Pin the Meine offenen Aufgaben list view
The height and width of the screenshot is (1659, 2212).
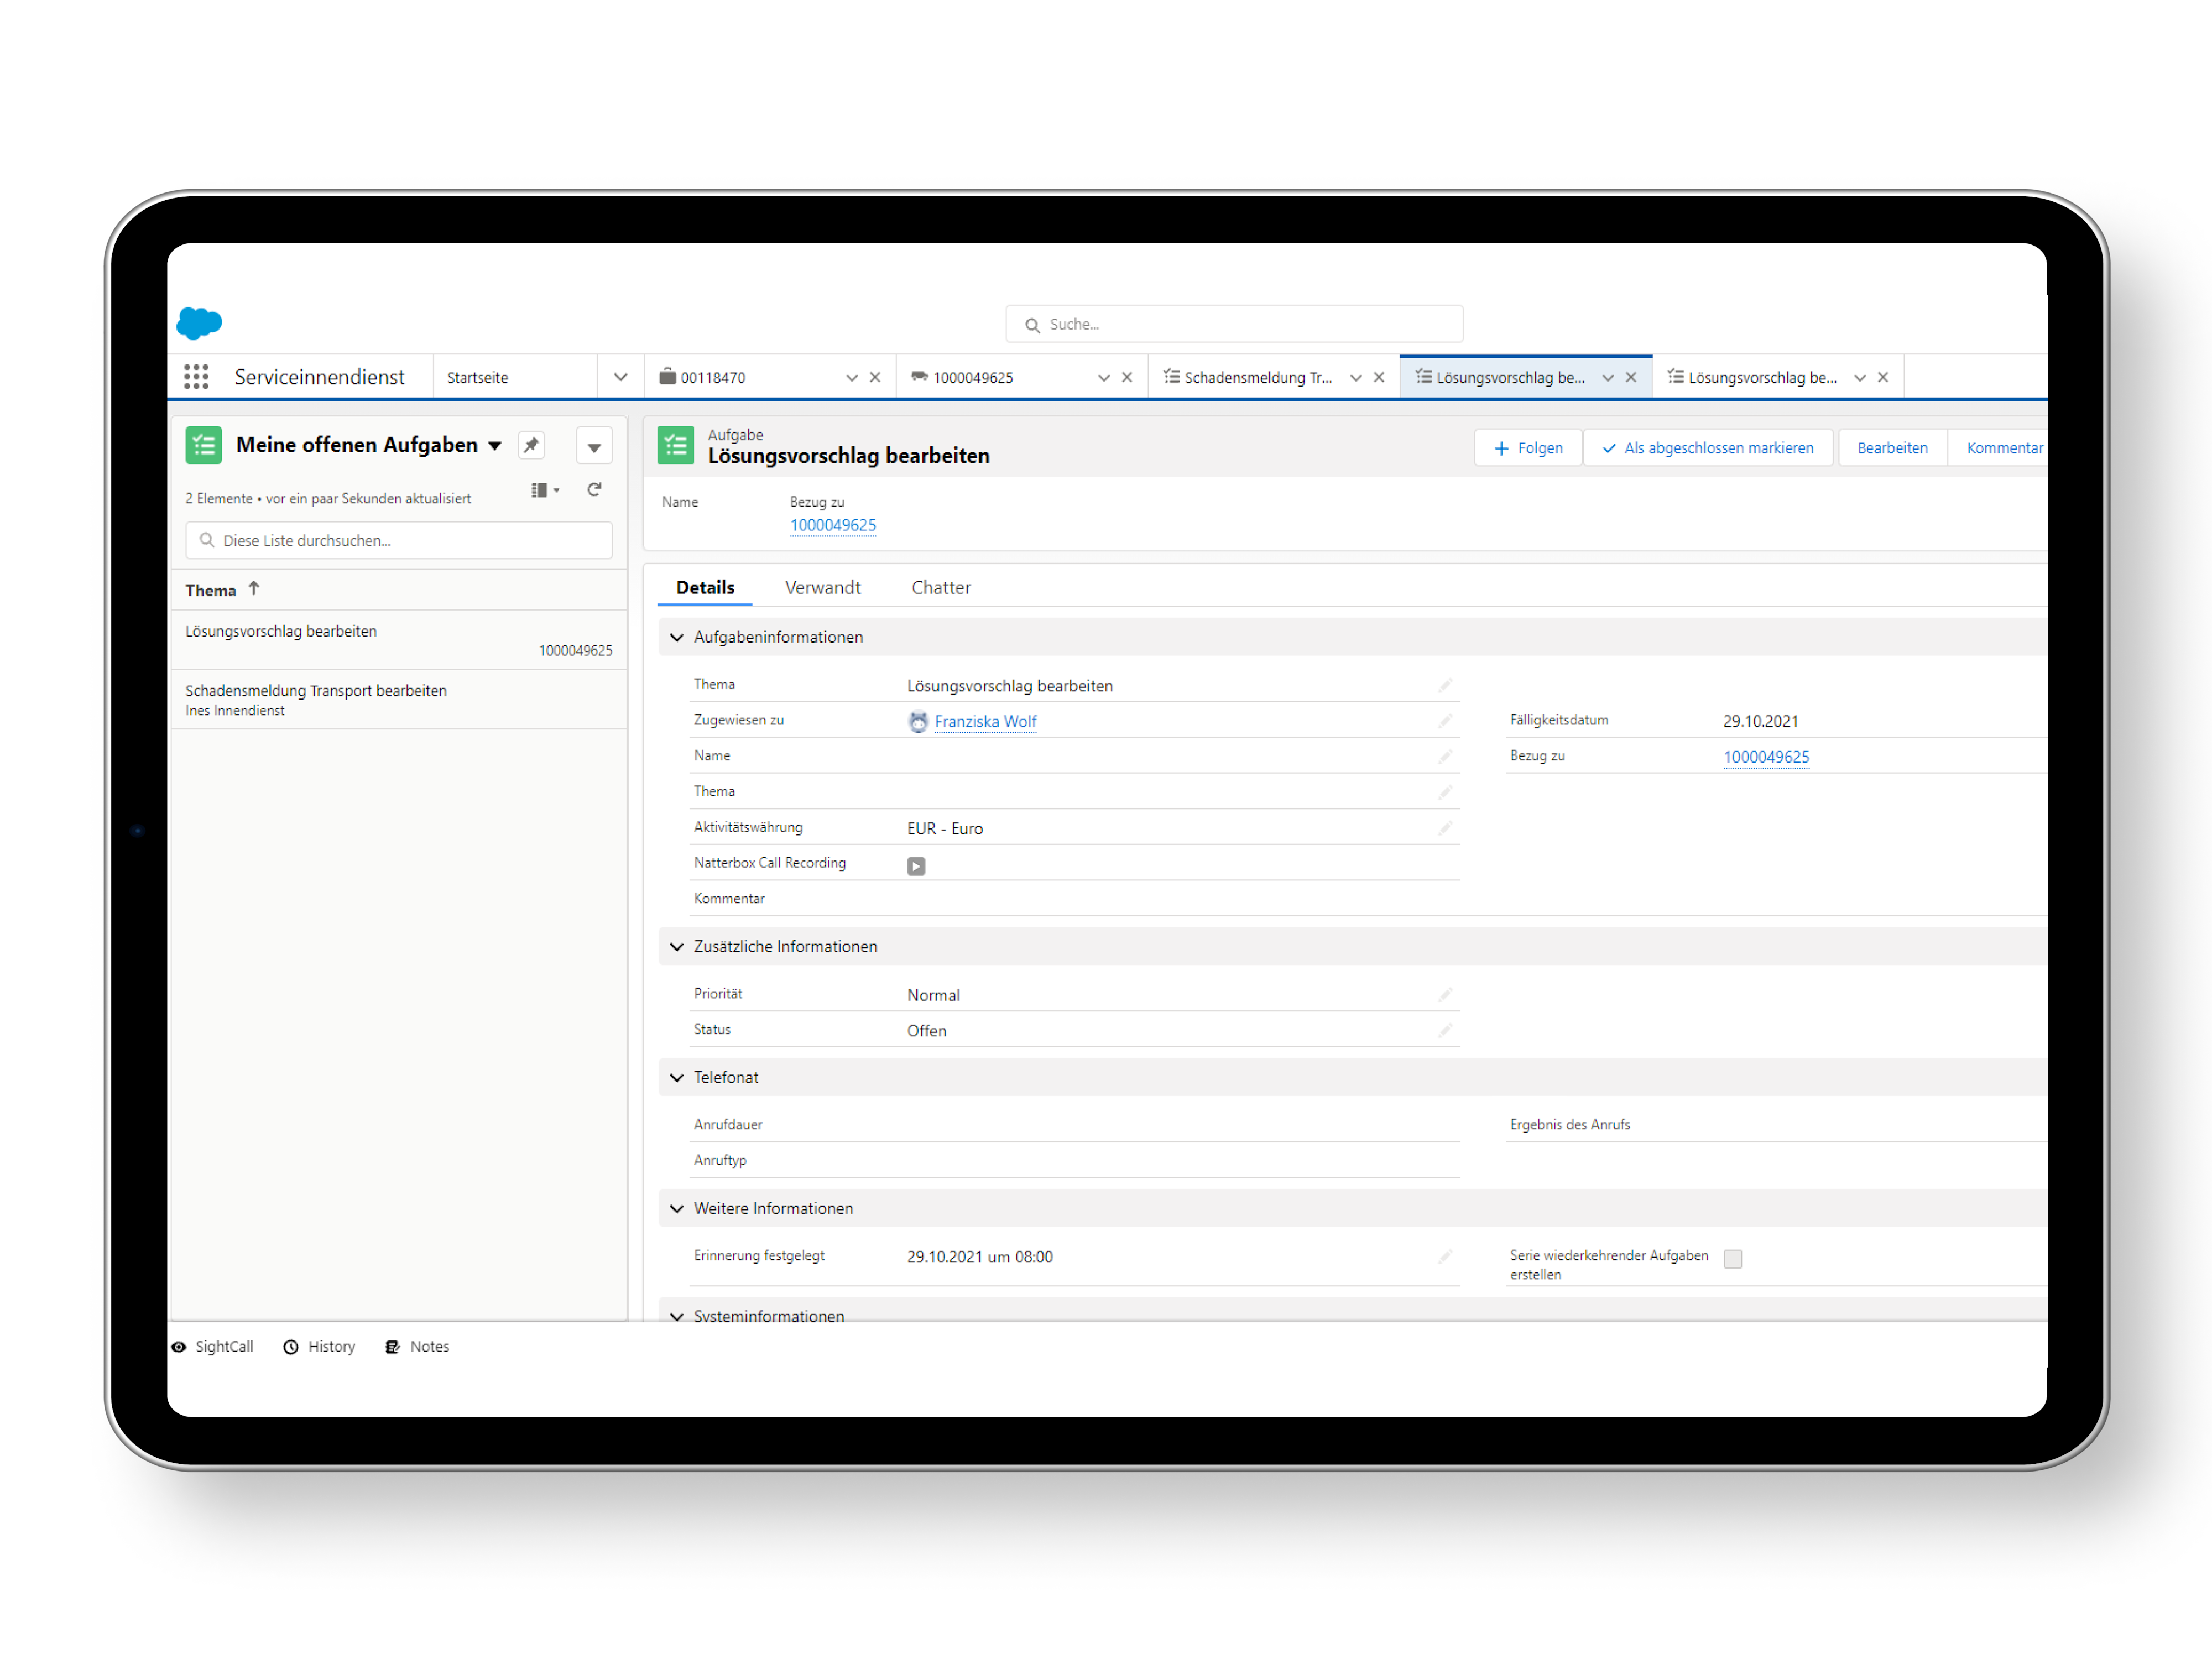pyautogui.click(x=531, y=445)
